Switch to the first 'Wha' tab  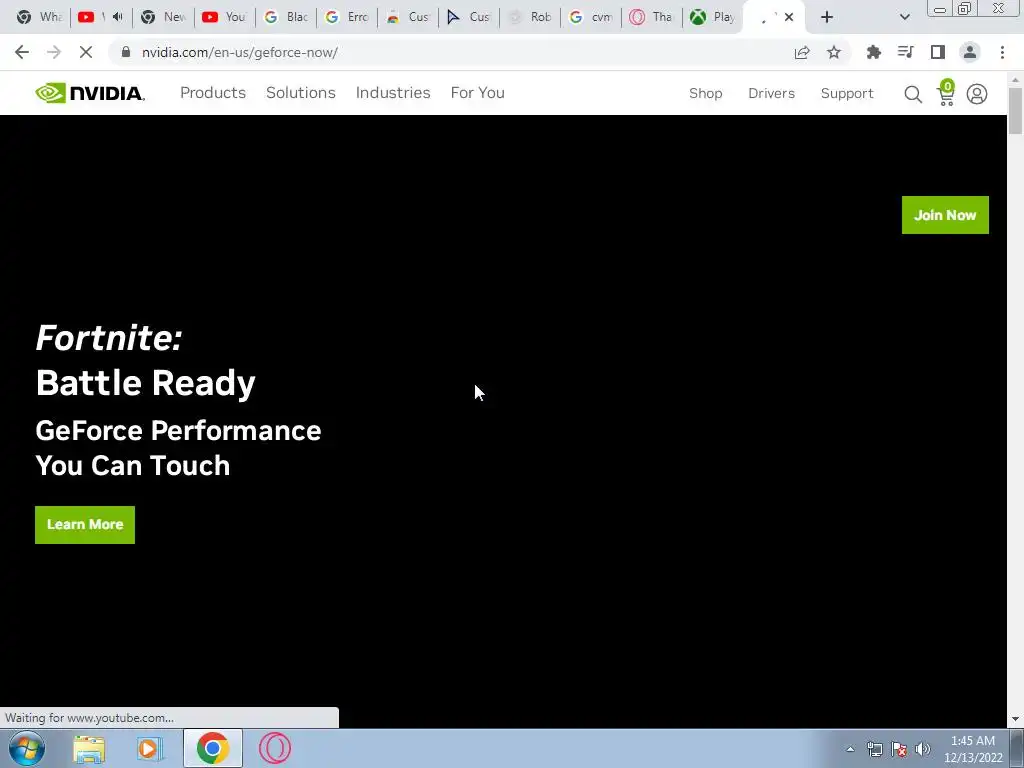click(x=38, y=17)
